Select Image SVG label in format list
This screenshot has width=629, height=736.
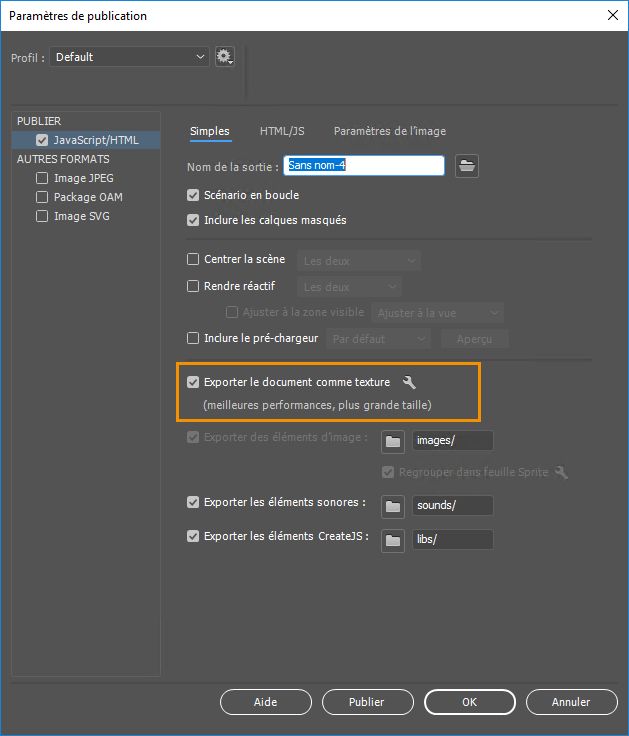pyautogui.click(x=82, y=216)
